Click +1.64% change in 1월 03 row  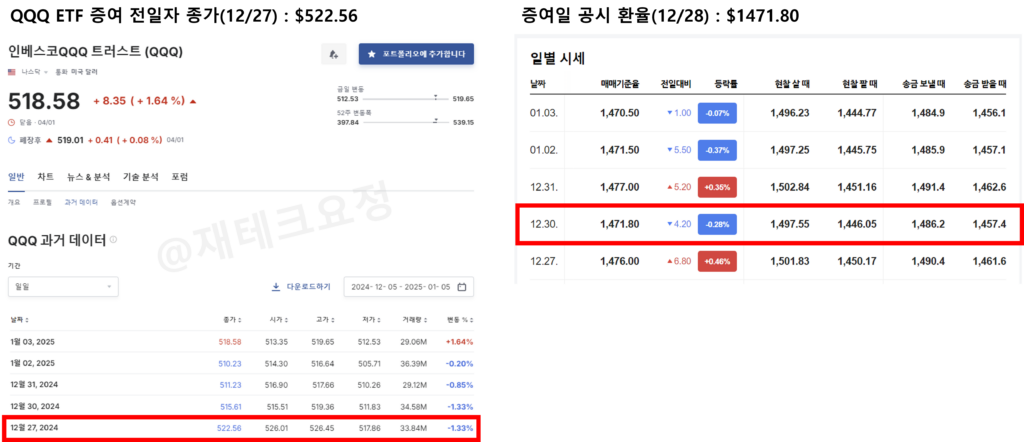(x=460, y=341)
